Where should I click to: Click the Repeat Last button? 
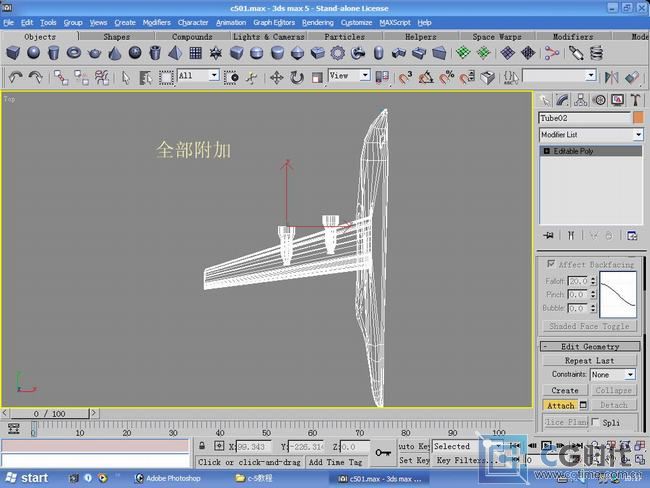coord(589,360)
